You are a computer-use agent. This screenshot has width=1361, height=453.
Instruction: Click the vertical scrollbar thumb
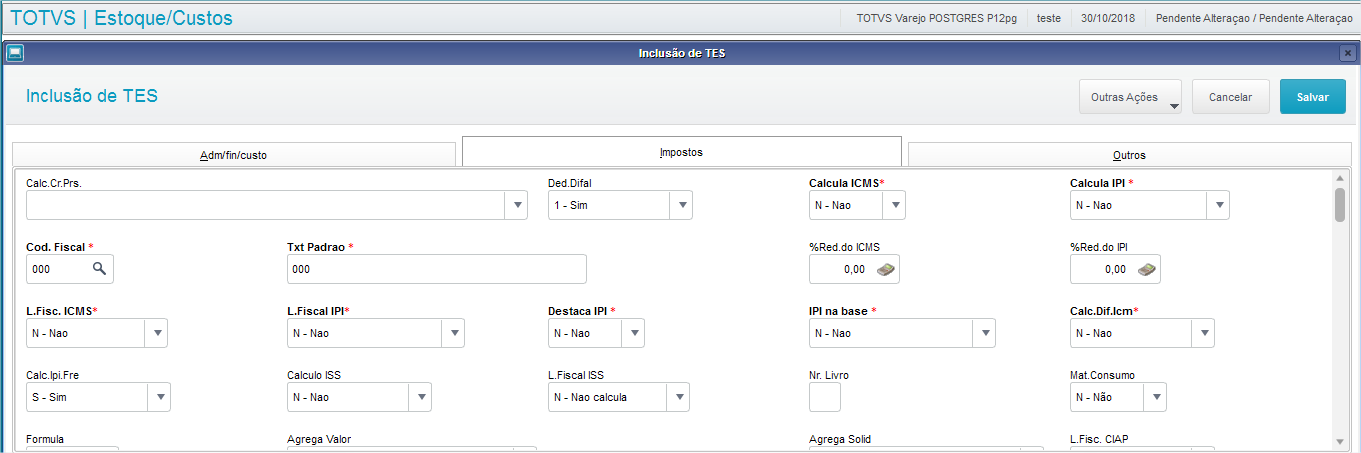[1339, 203]
